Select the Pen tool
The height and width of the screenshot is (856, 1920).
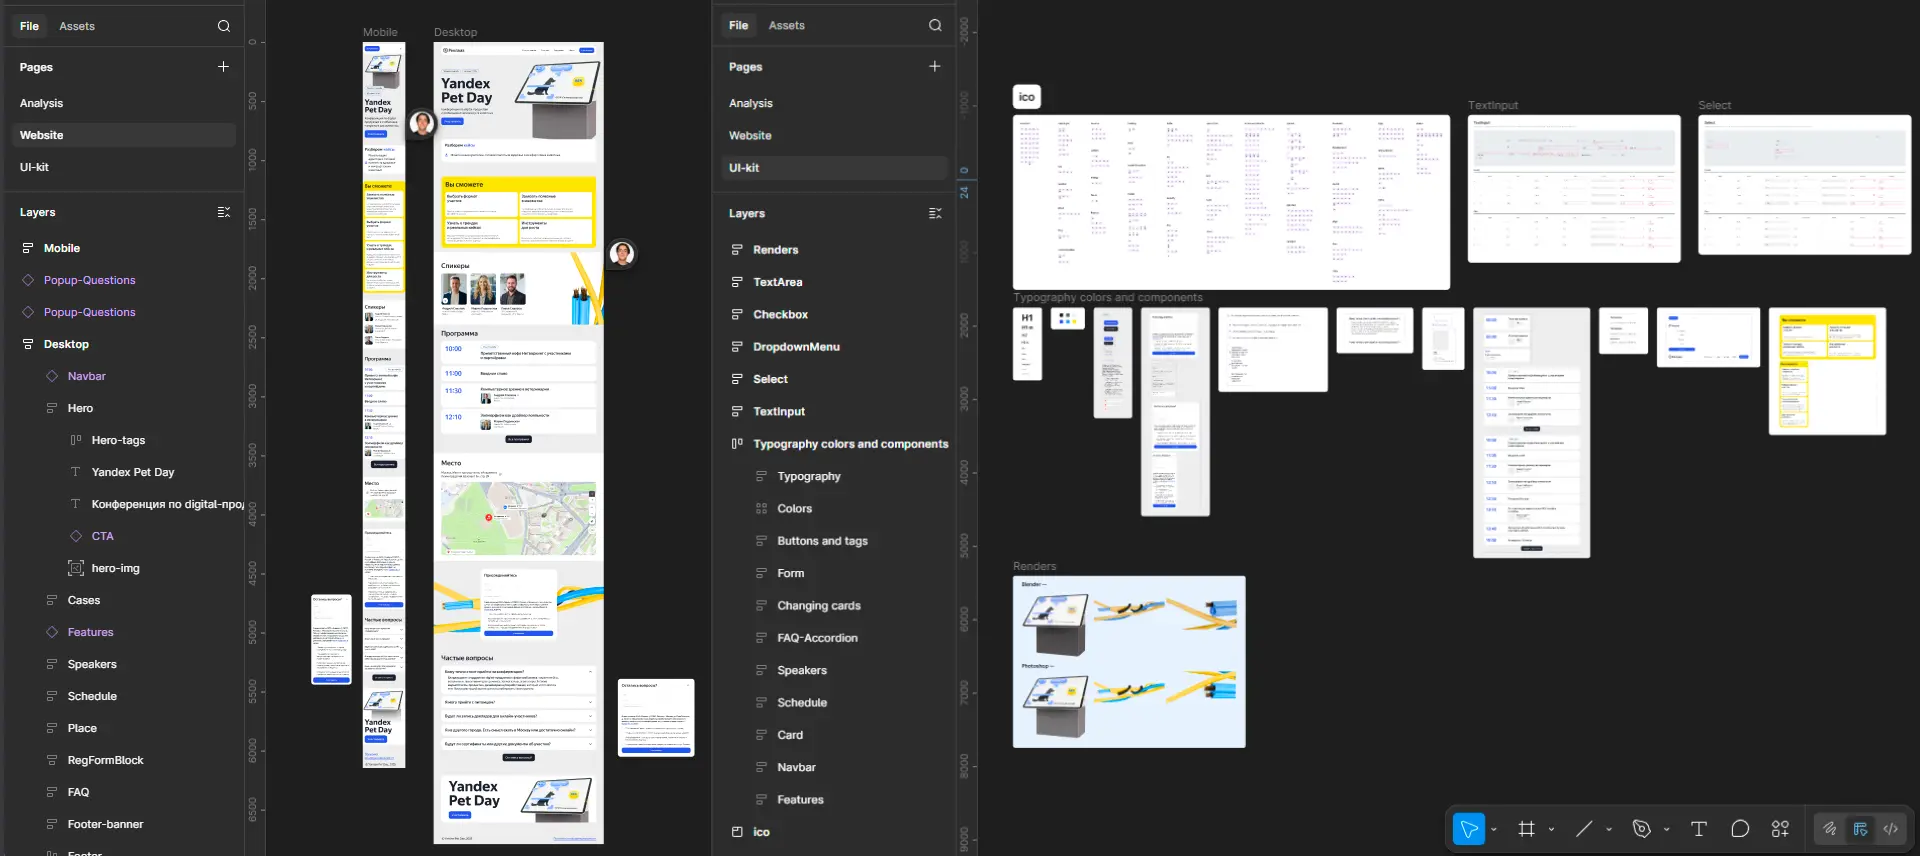point(1641,828)
